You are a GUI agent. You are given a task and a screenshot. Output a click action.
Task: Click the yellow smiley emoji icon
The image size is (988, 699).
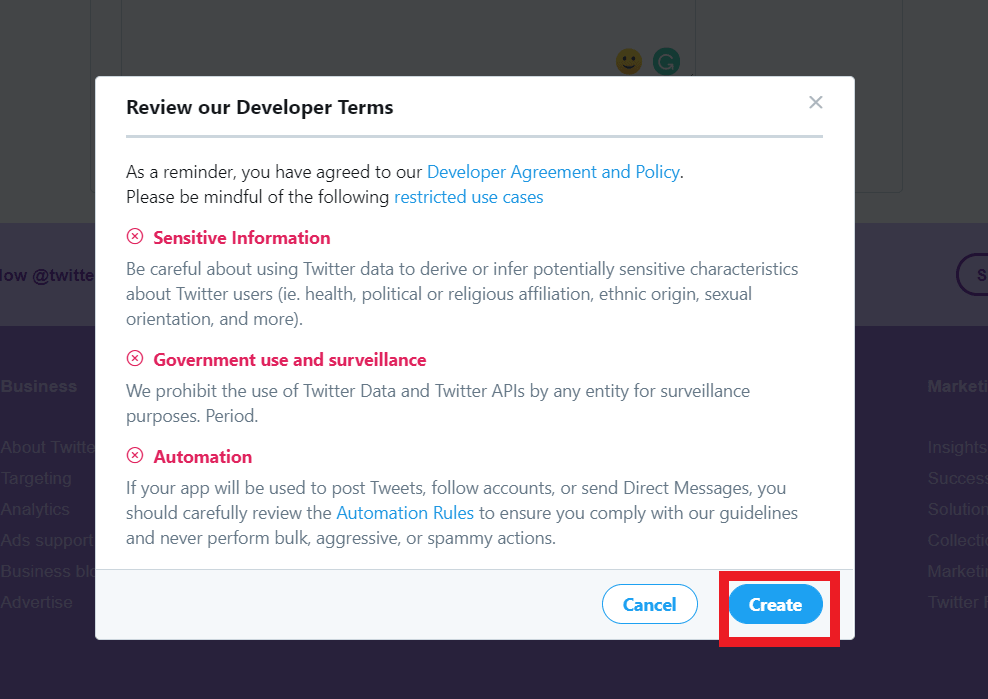click(x=628, y=61)
